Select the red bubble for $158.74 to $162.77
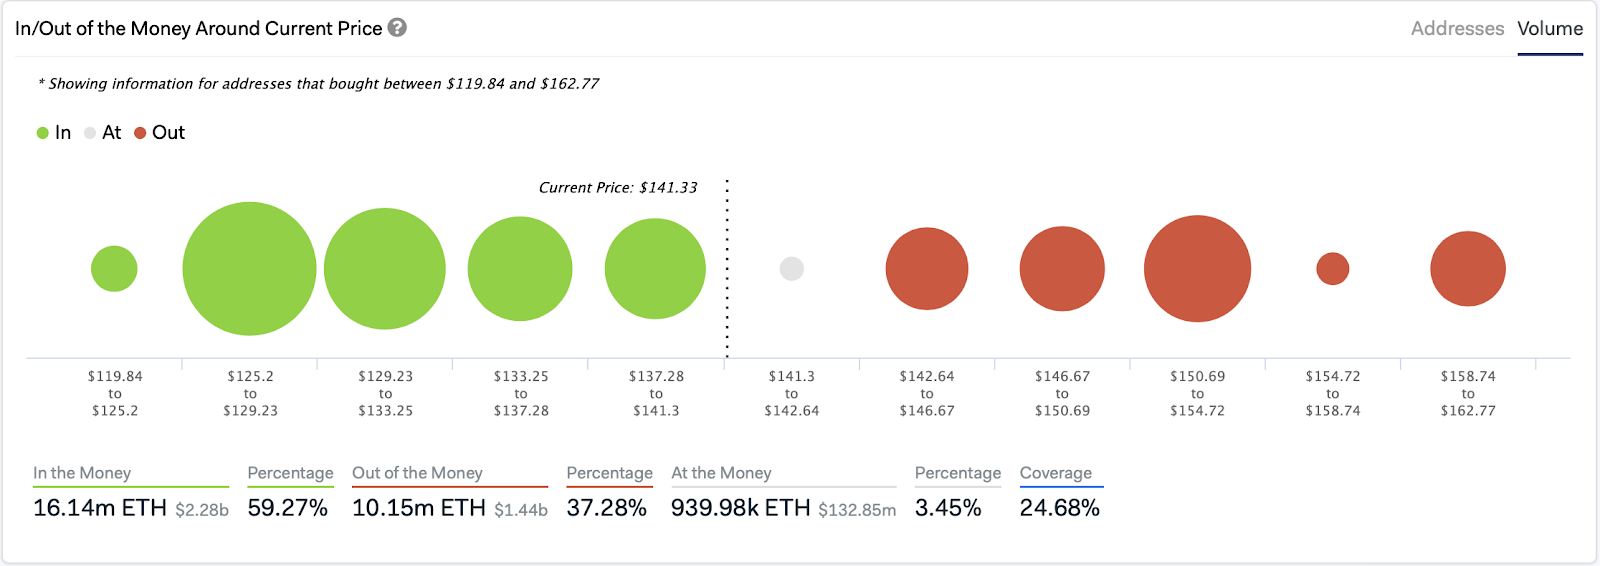Viewport: 1600px width, 566px height. tap(1468, 269)
